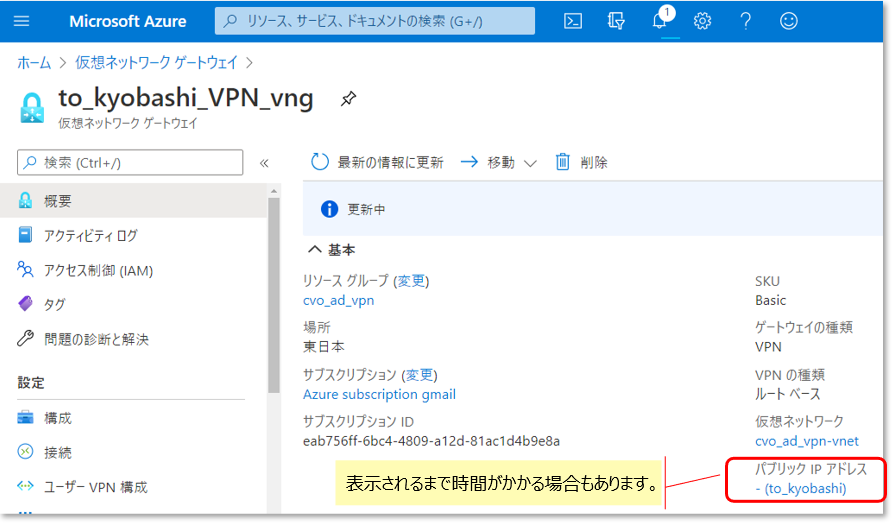This screenshot has height=526, width=894.
Task: Click the 削除 trash icon
Action: [562, 162]
